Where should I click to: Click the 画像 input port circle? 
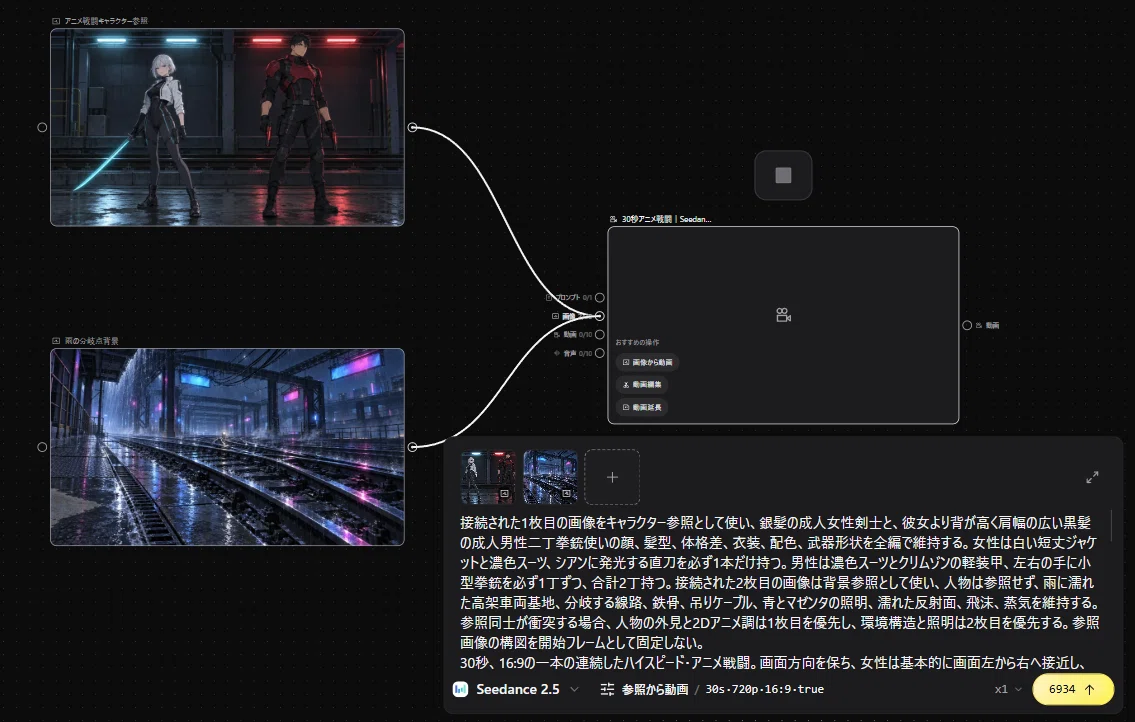pyautogui.click(x=599, y=316)
